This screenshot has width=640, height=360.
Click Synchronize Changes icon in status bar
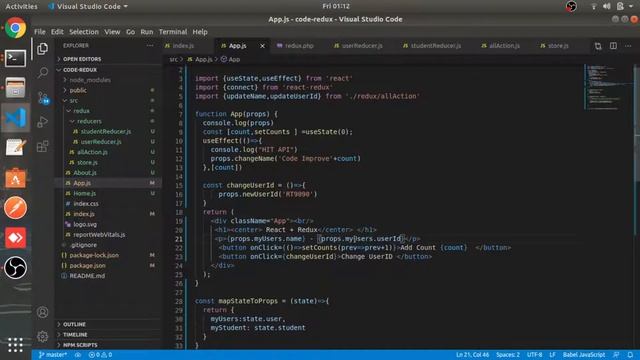(x=78, y=355)
